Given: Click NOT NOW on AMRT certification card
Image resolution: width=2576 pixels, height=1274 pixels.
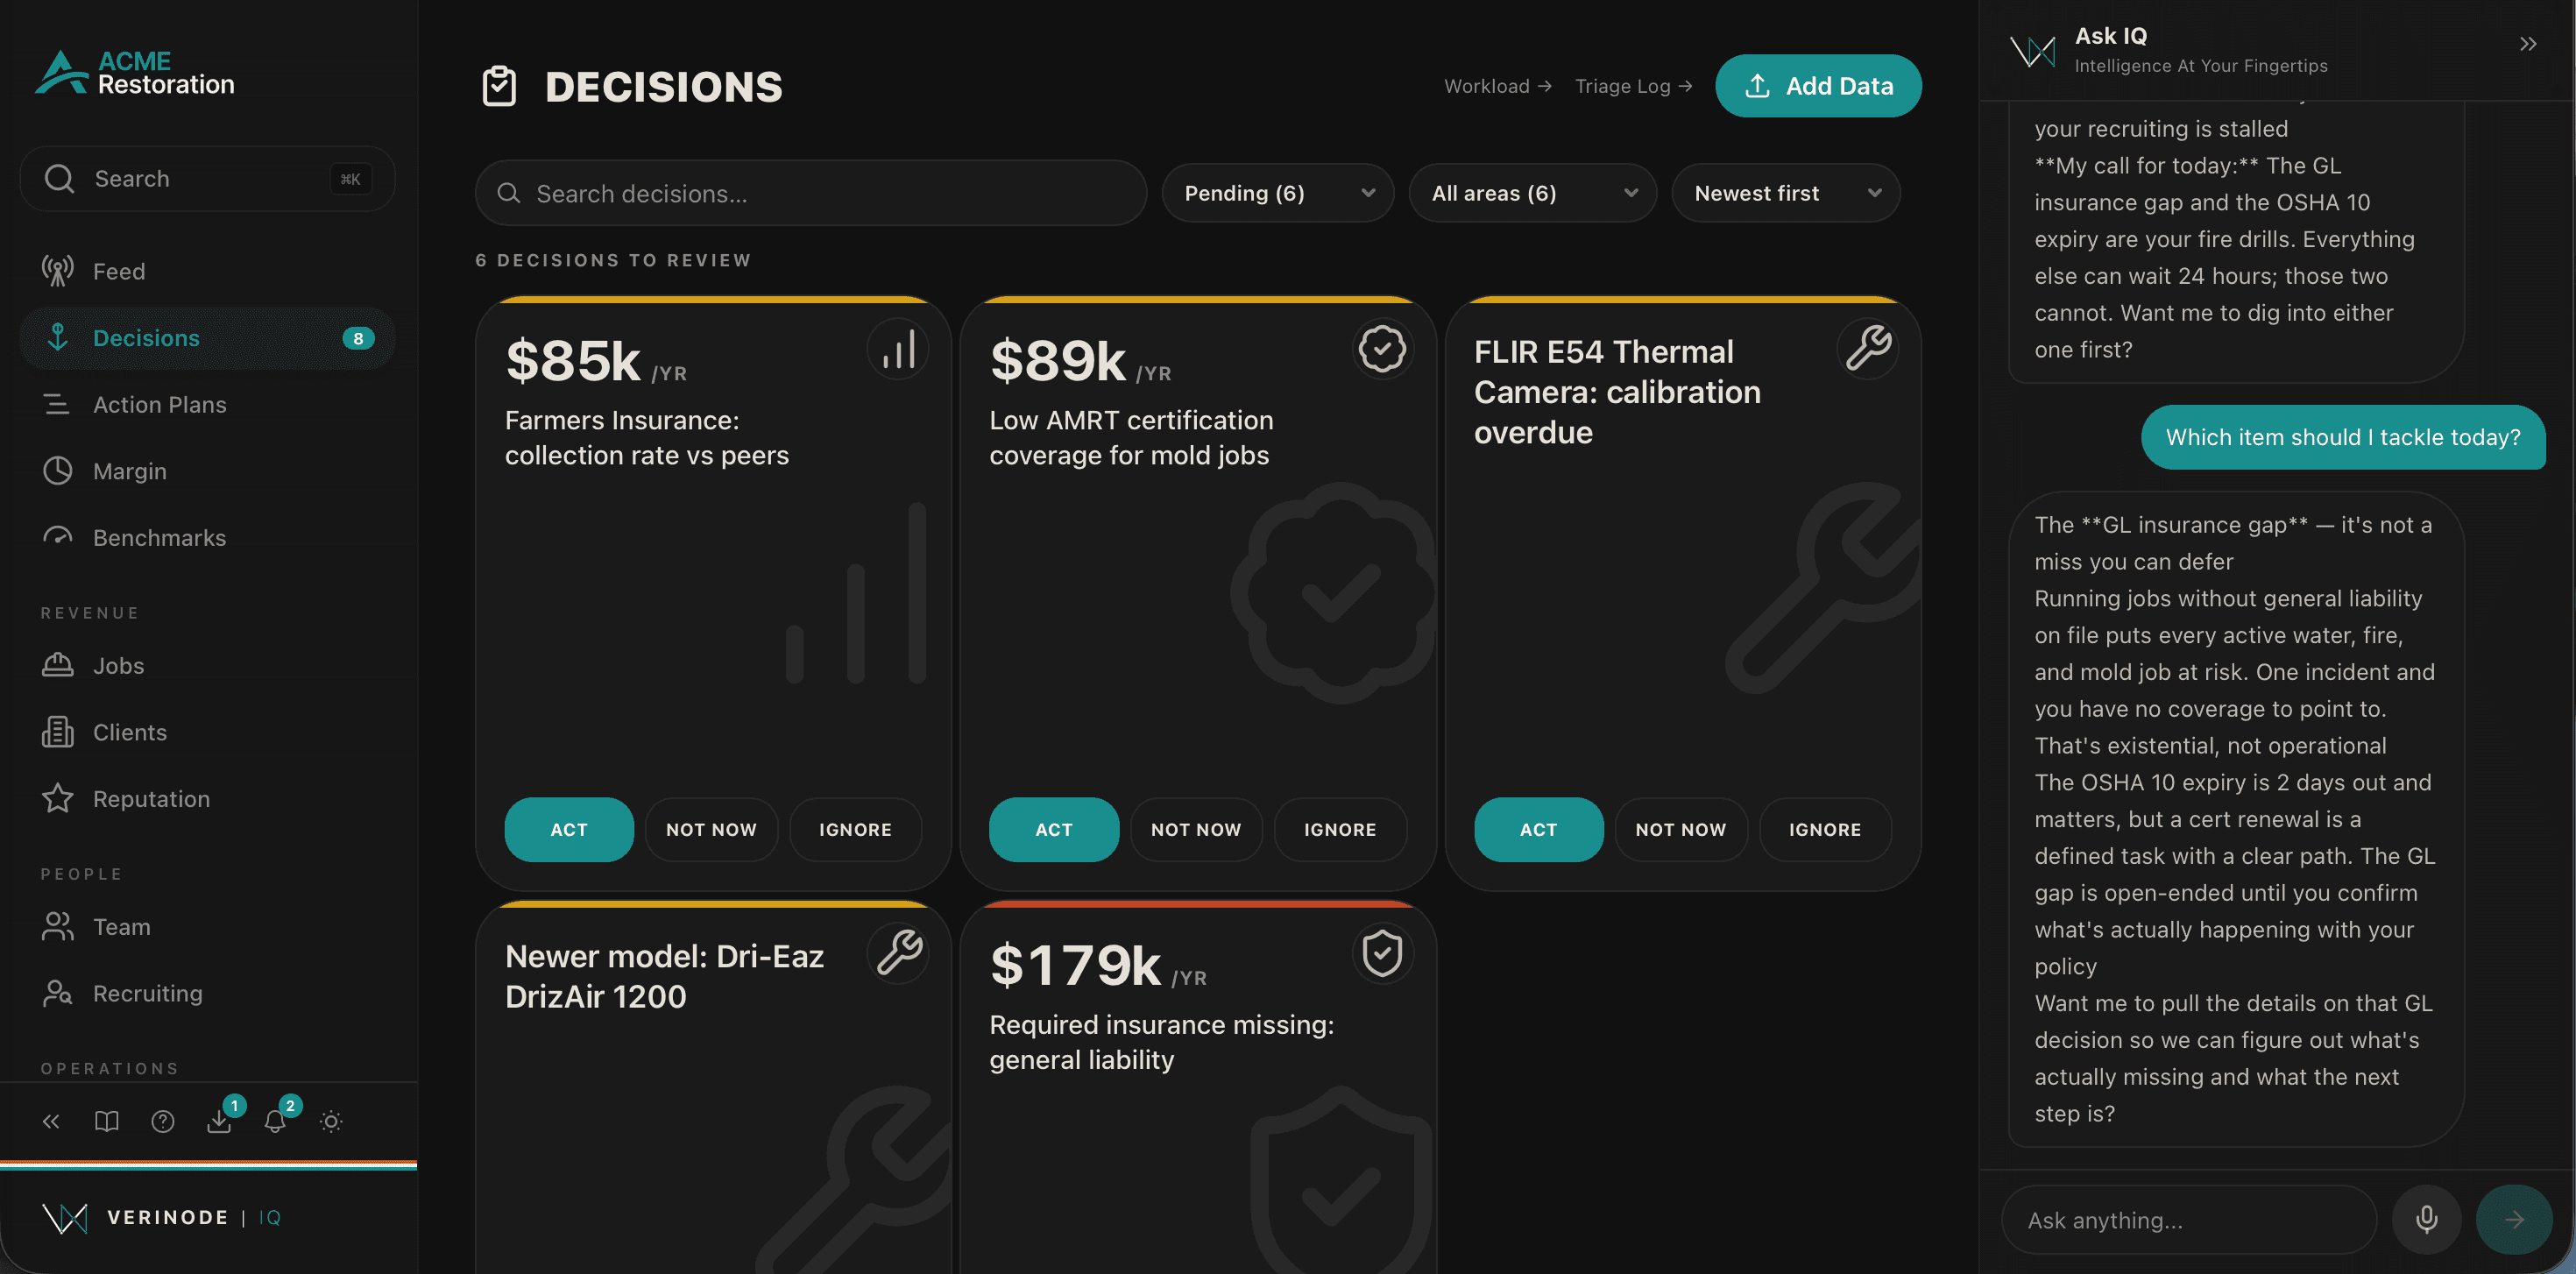Looking at the screenshot, I should click(x=1196, y=829).
